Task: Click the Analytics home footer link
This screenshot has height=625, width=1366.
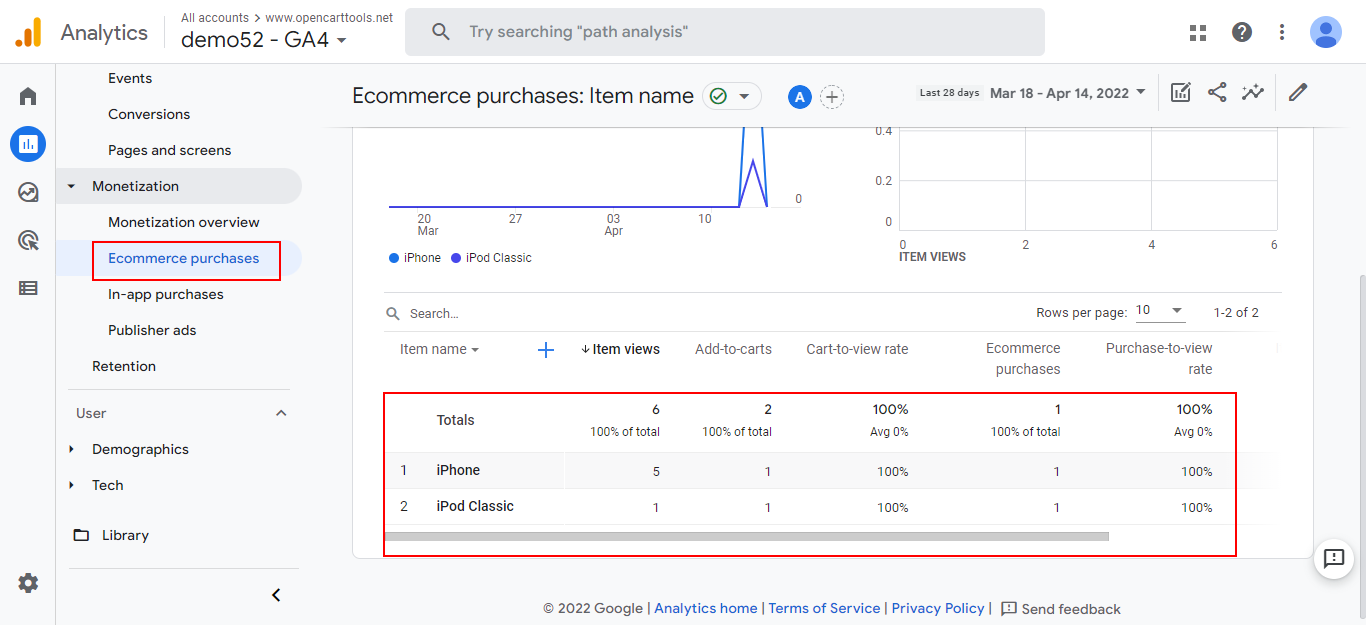Action: click(x=706, y=608)
